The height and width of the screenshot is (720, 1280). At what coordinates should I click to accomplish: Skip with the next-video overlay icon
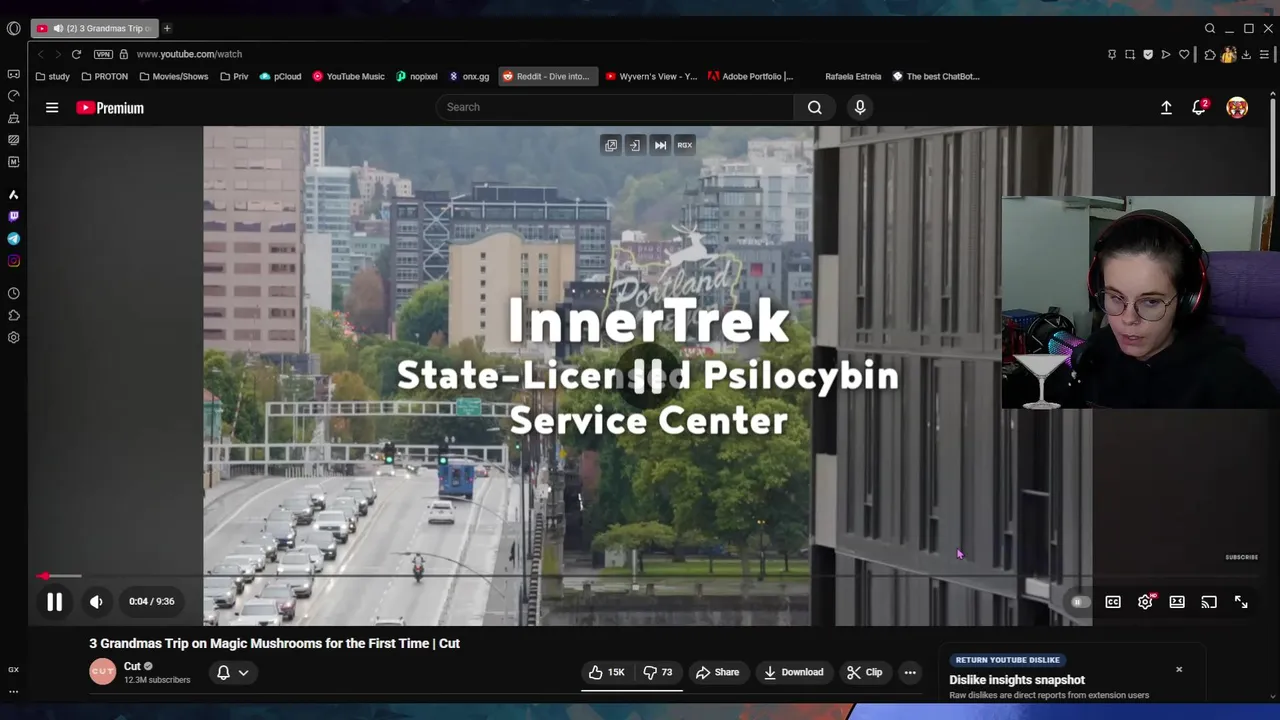660,145
